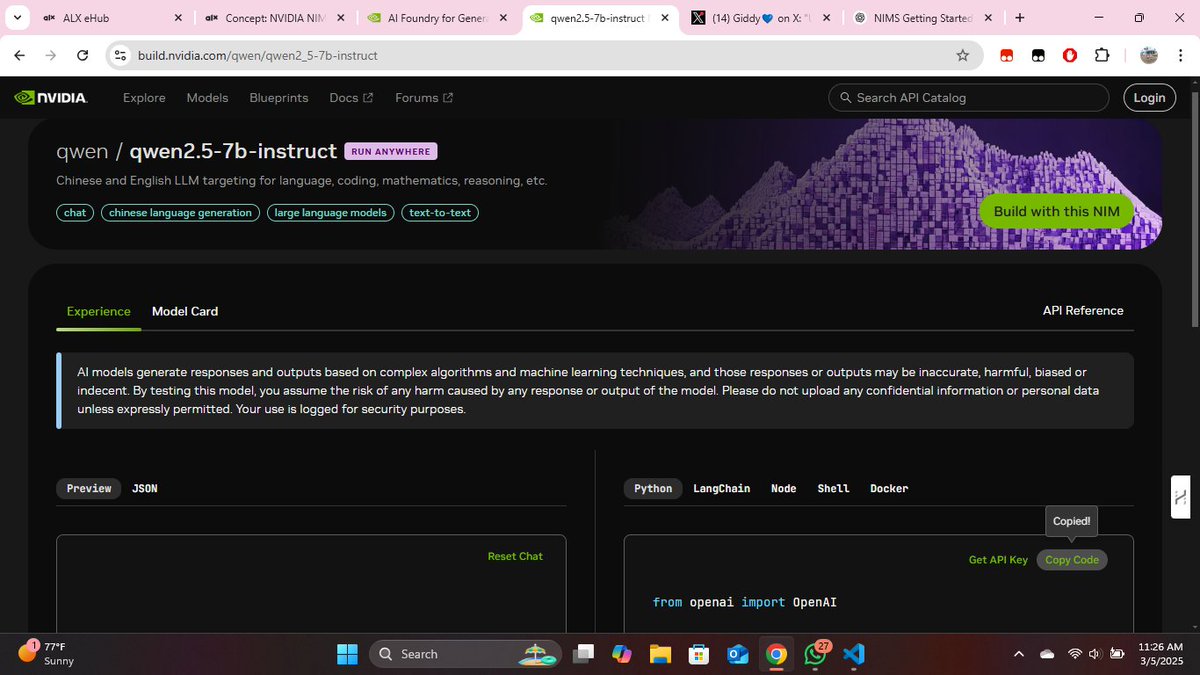The height and width of the screenshot is (675, 1200).
Task: Click the red stop-hand adblock extension
Action: click(x=1070, y=56)
